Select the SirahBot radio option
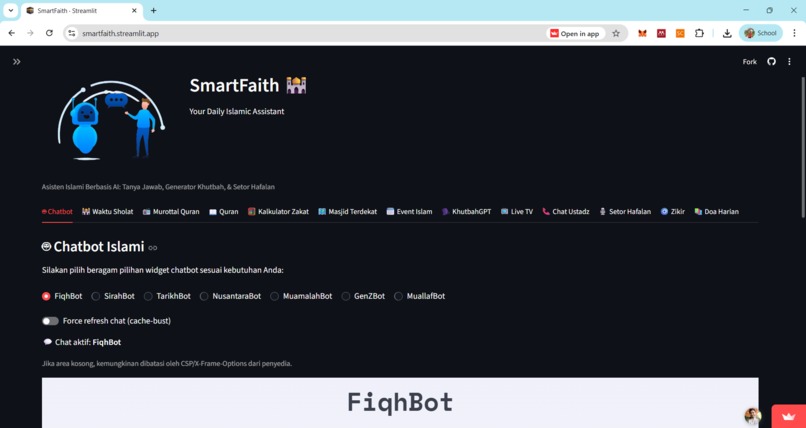 (x=113, y=296)
